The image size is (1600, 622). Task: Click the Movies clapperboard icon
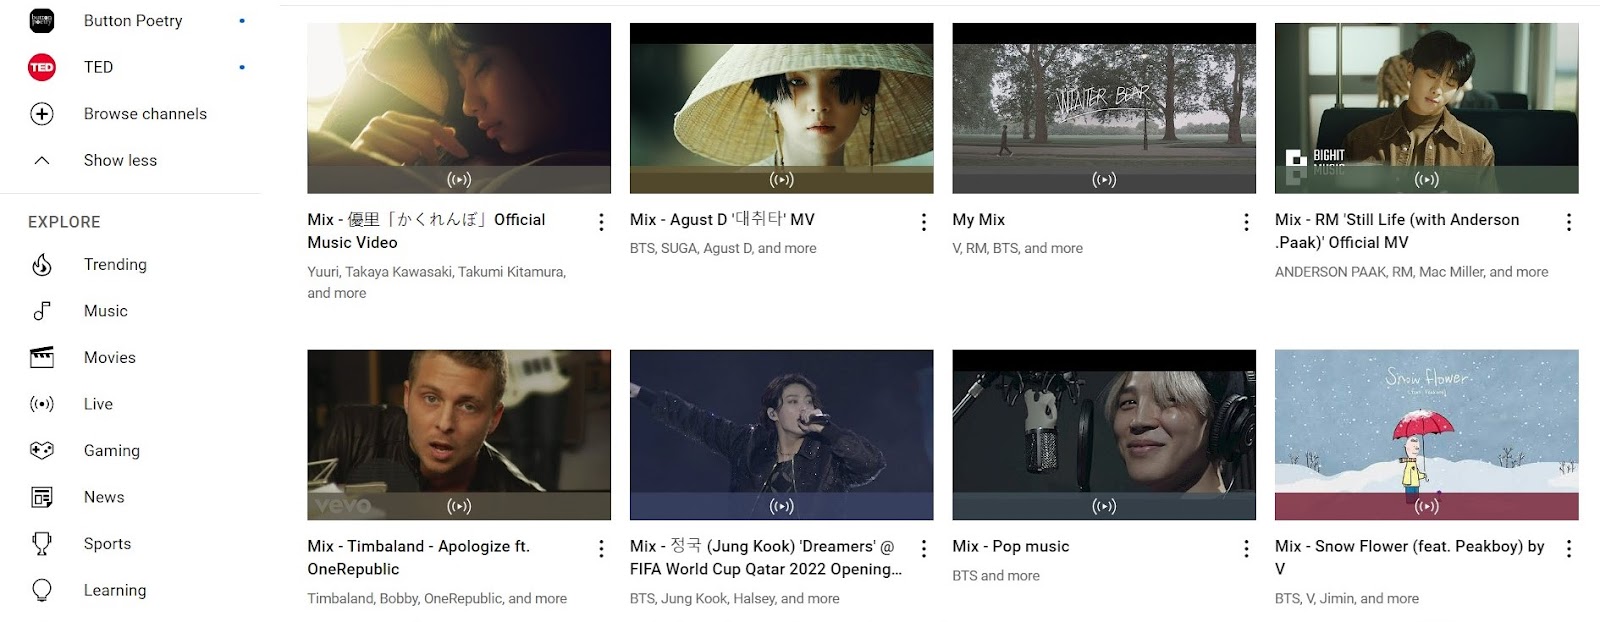[42, 357]
